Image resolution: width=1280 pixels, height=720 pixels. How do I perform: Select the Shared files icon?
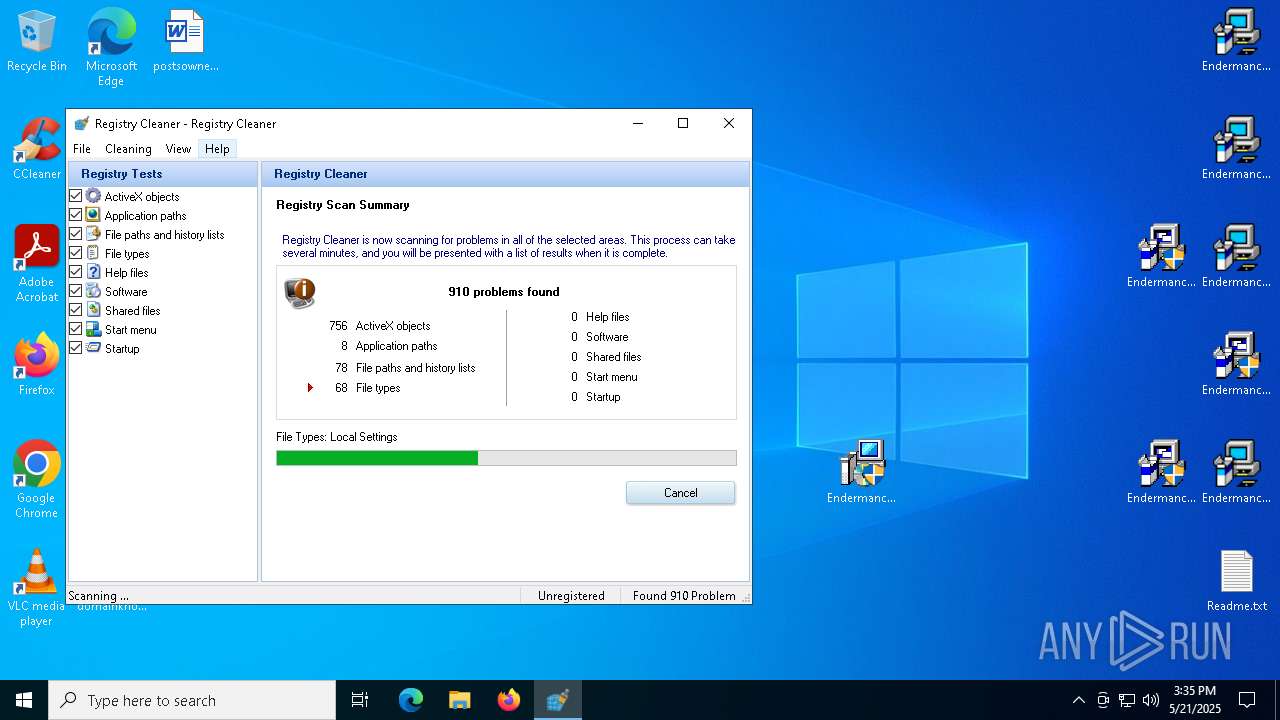point(93,310)
